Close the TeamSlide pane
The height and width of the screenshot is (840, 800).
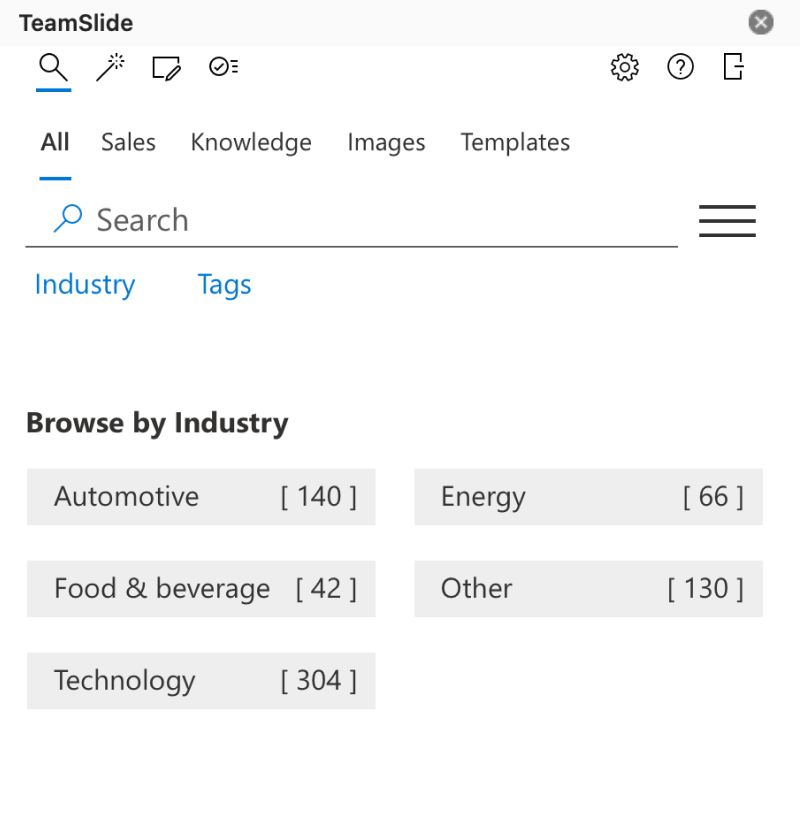(761, 22)
